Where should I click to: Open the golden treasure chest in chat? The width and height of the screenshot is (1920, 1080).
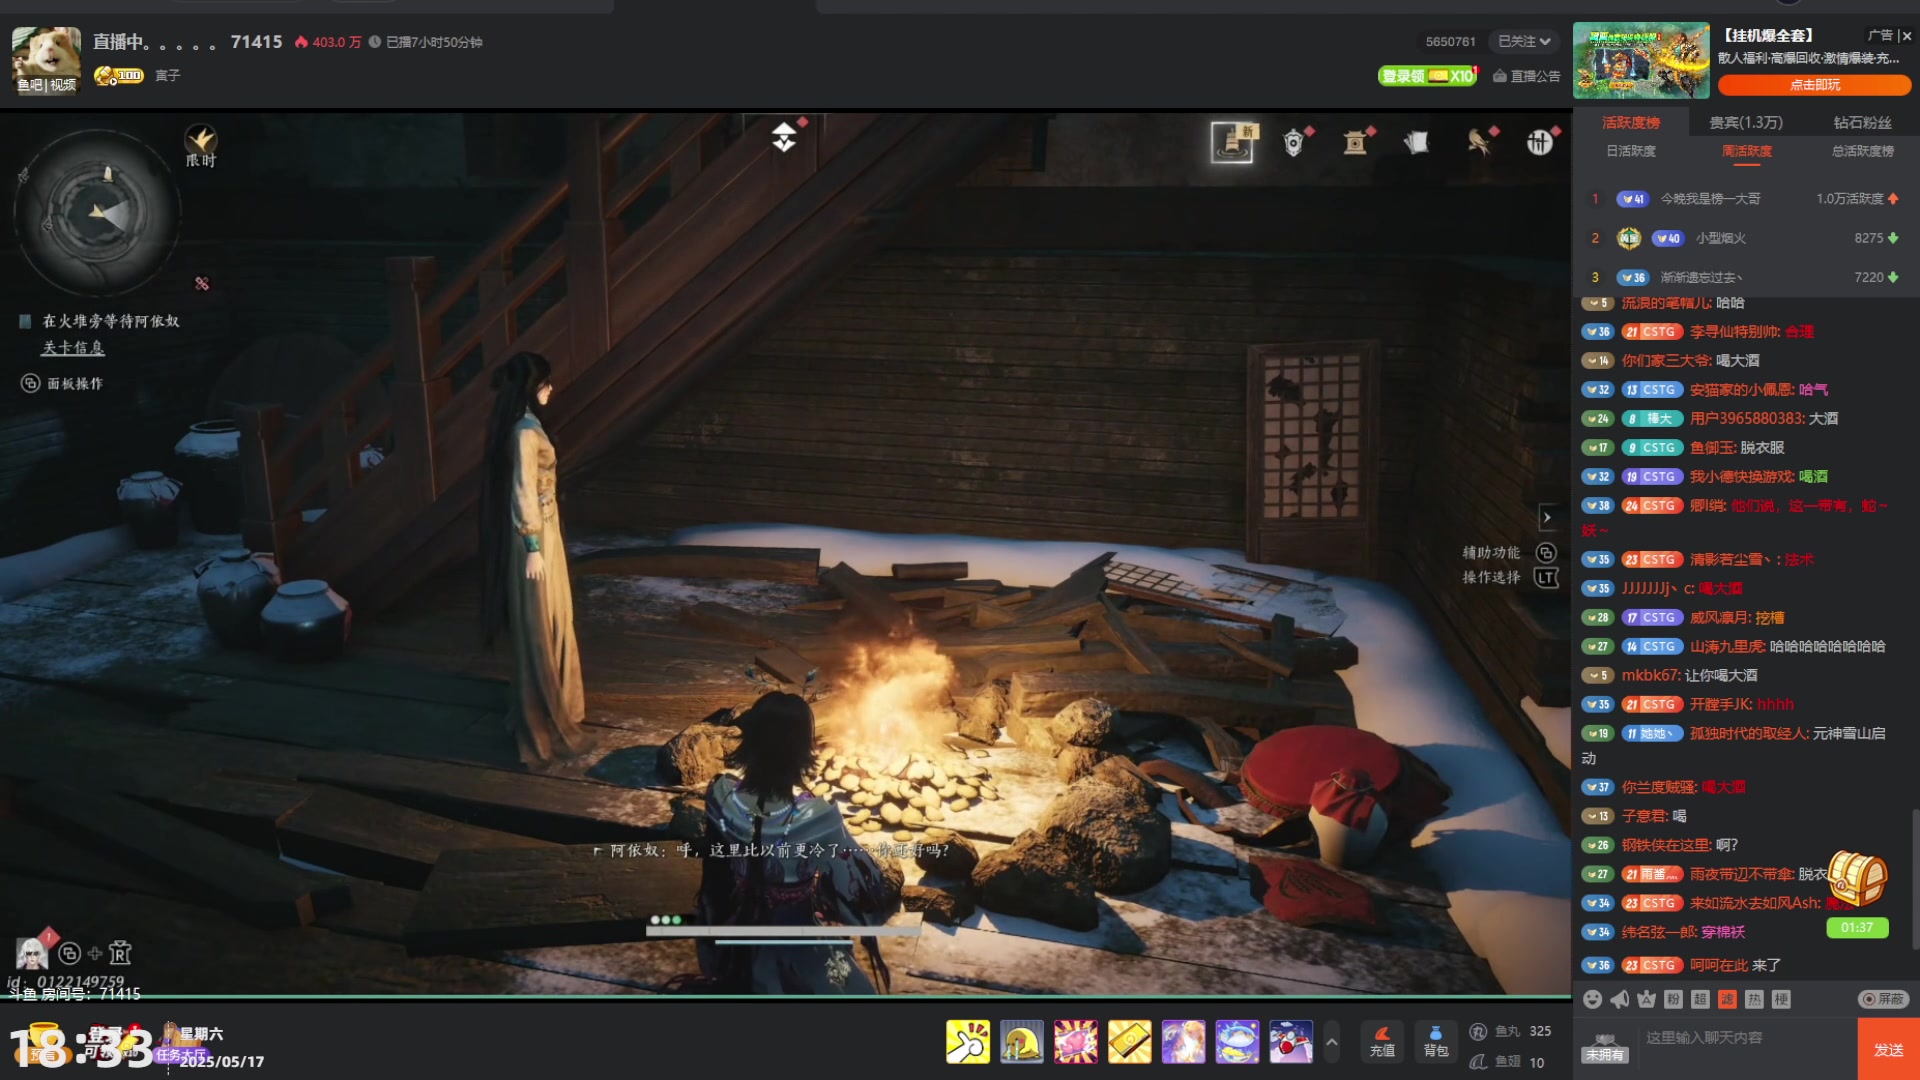1858,878
